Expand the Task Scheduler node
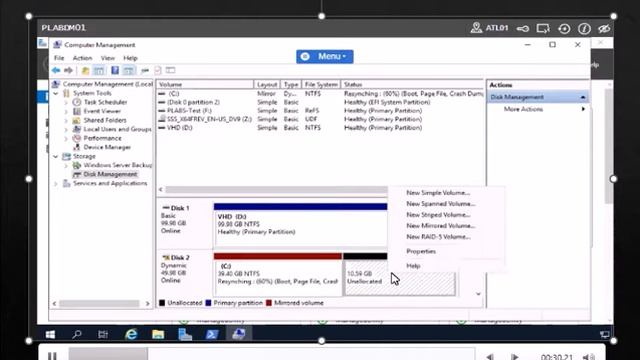The image size is (640, 360). pyautogui.click(x=66, y=102)
